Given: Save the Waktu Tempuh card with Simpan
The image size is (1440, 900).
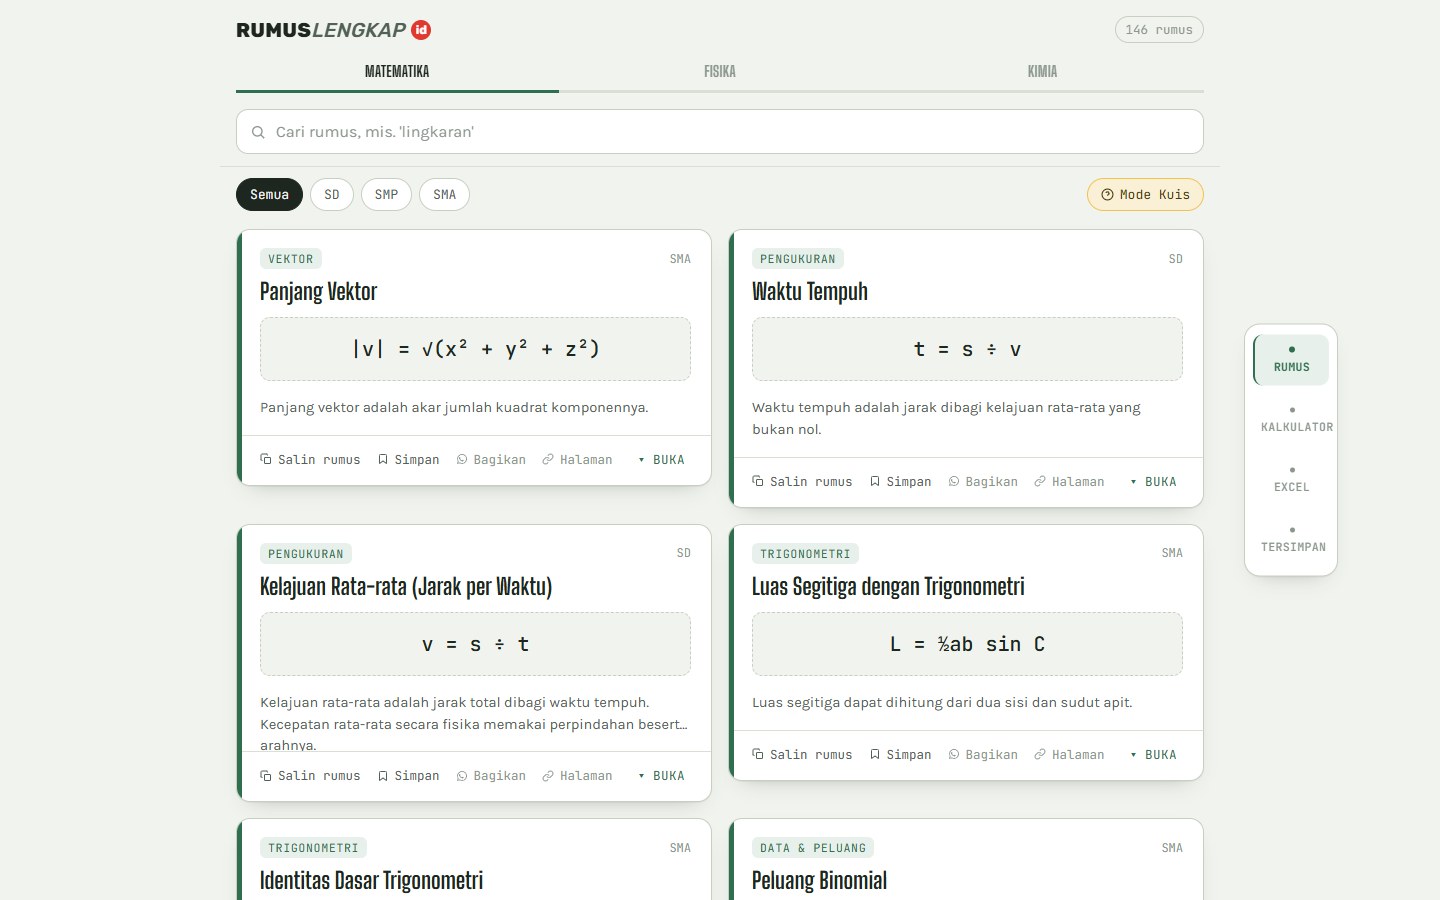Looking at the screenshot, I should coord(900,482).
